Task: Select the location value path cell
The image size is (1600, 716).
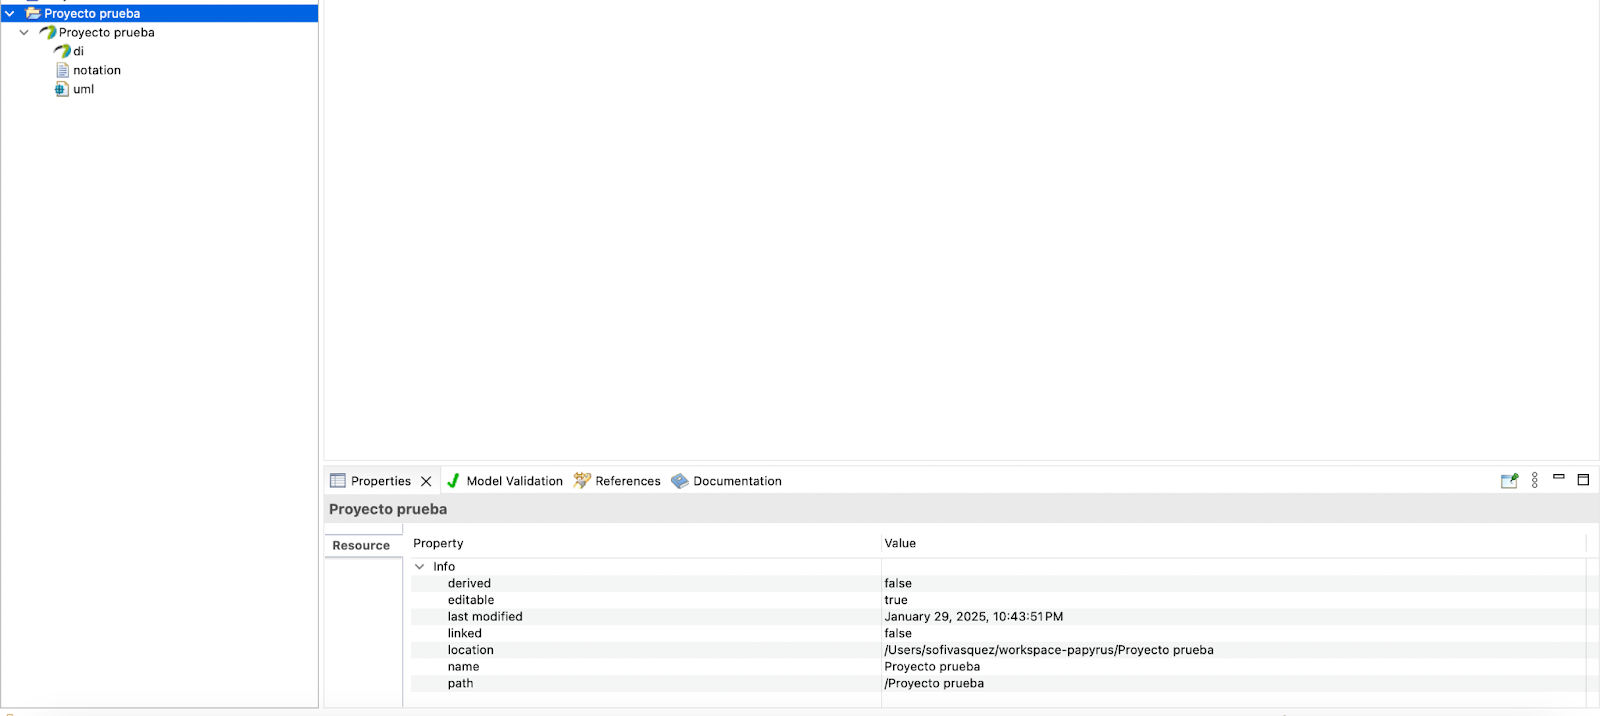Action: click(x=1048, y=651)
